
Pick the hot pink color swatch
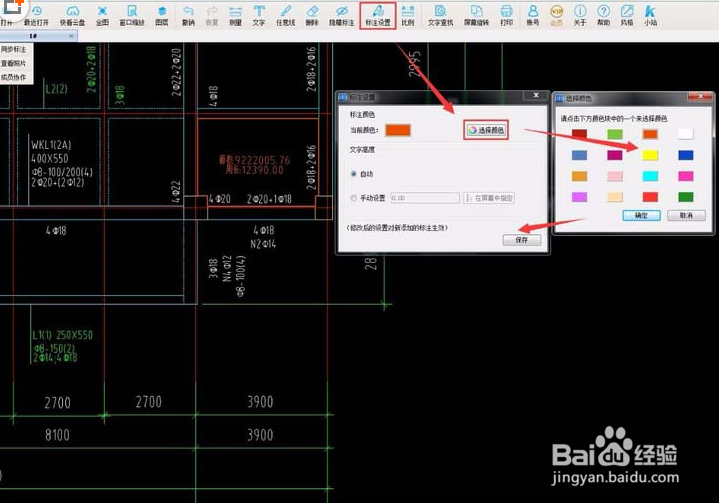(x=686, y=176)
